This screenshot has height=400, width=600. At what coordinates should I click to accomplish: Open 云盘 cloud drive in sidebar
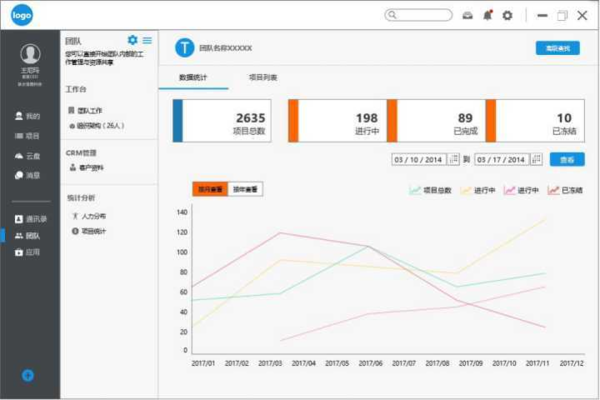pos(27,156)
